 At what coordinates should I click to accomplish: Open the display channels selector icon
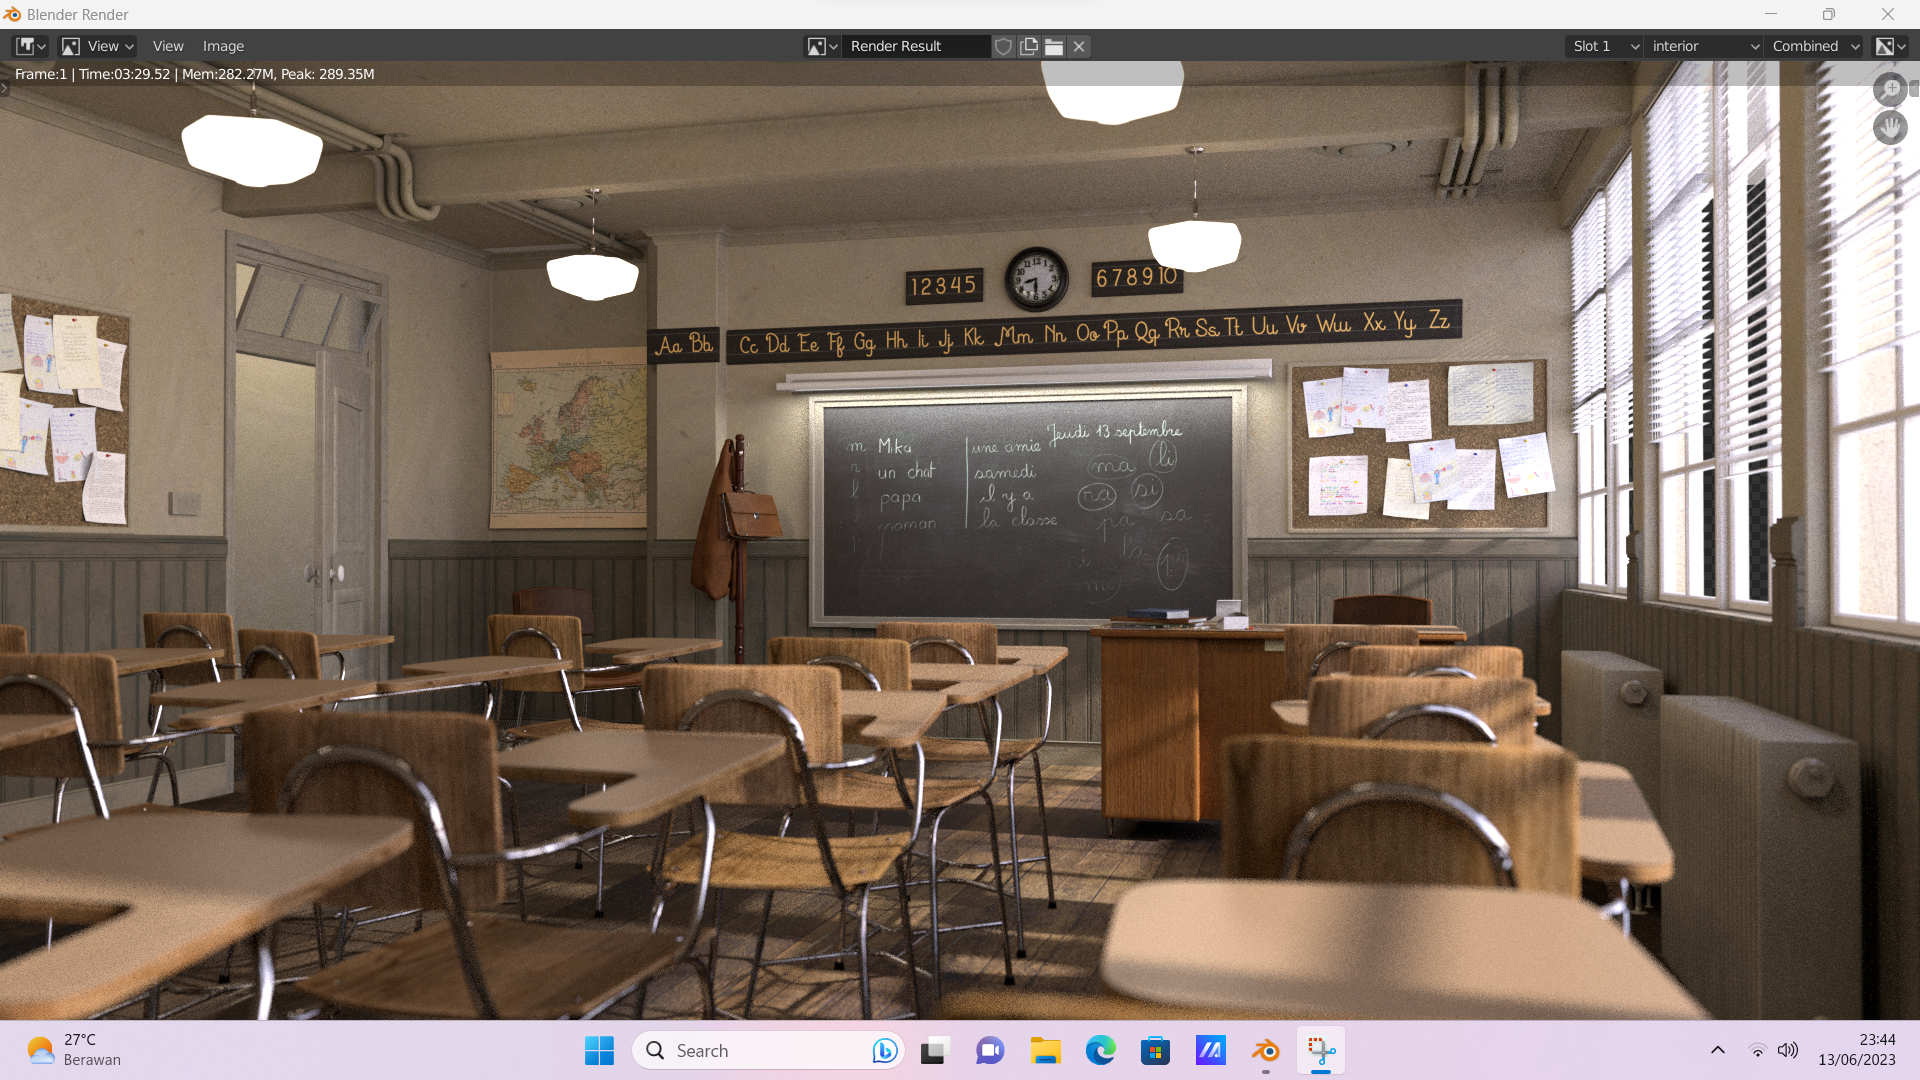click(1890, 46)
